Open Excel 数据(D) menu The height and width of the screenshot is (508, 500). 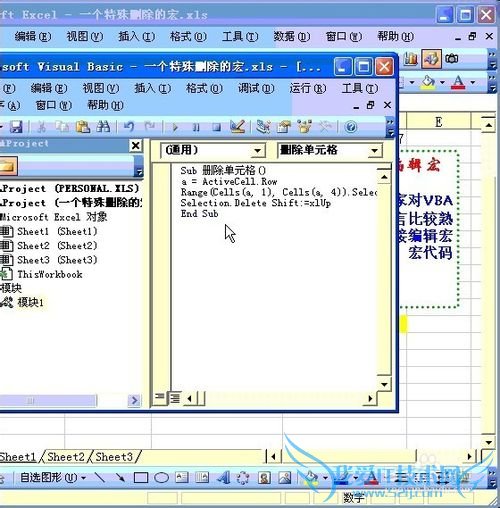tap(292, 36)
